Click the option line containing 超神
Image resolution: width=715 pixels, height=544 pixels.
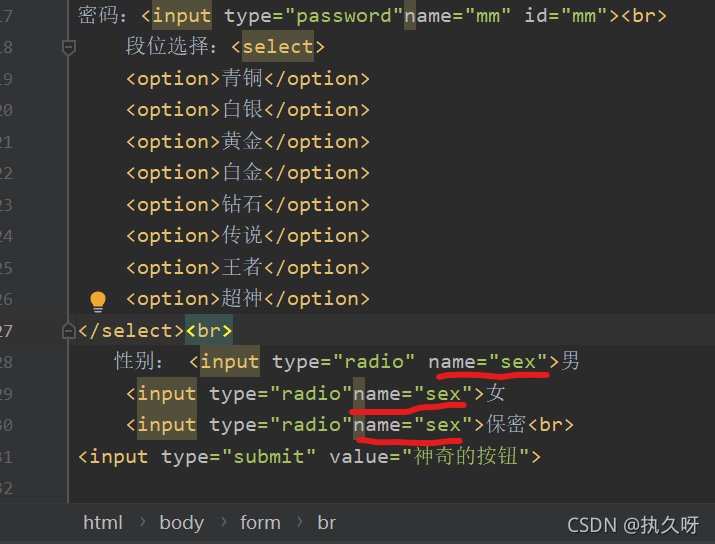point(248,299)
